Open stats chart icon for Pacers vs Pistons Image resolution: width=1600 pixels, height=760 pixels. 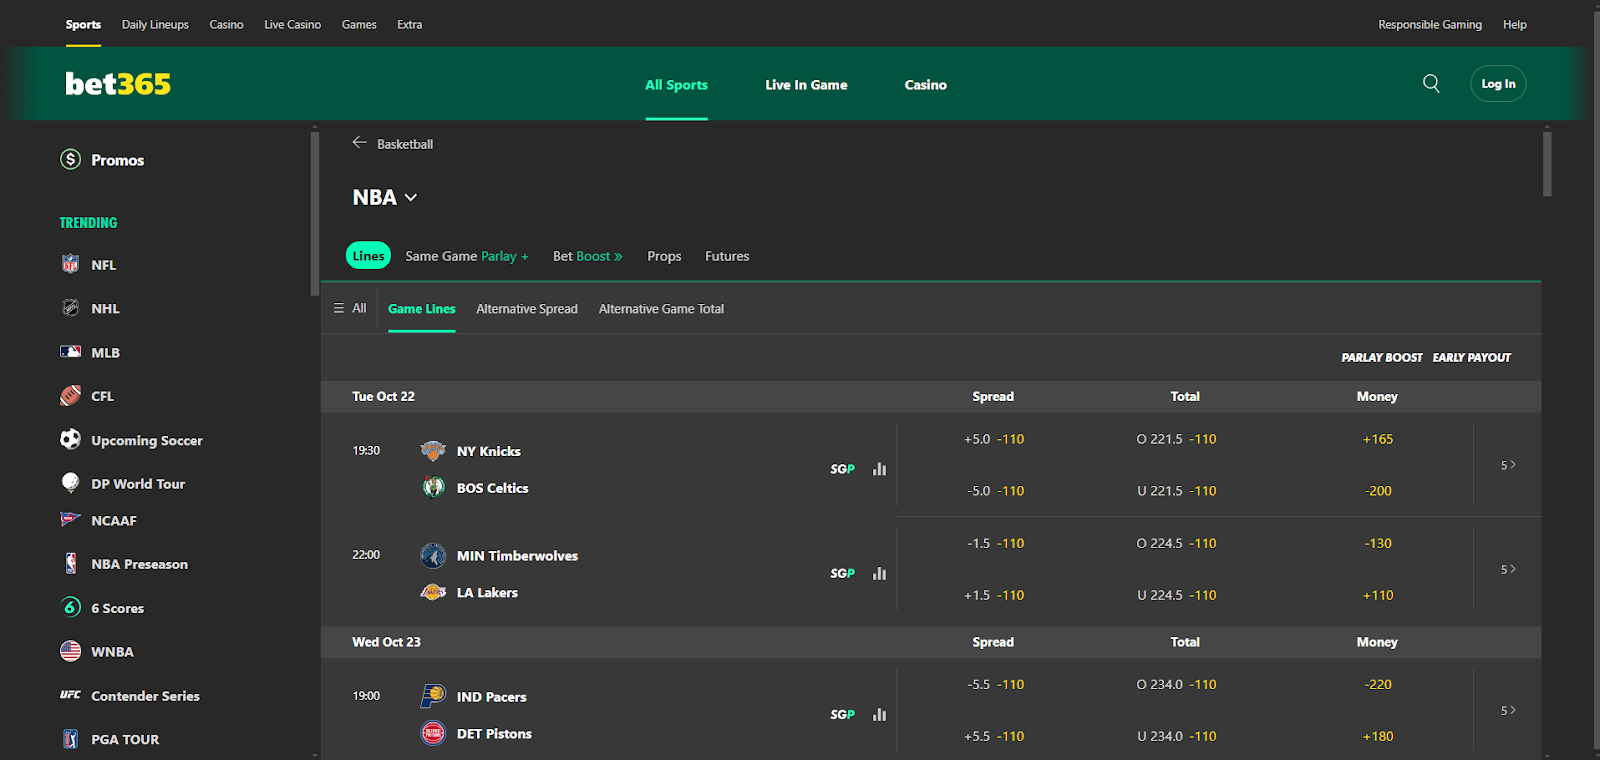click(x=879, y=714)
